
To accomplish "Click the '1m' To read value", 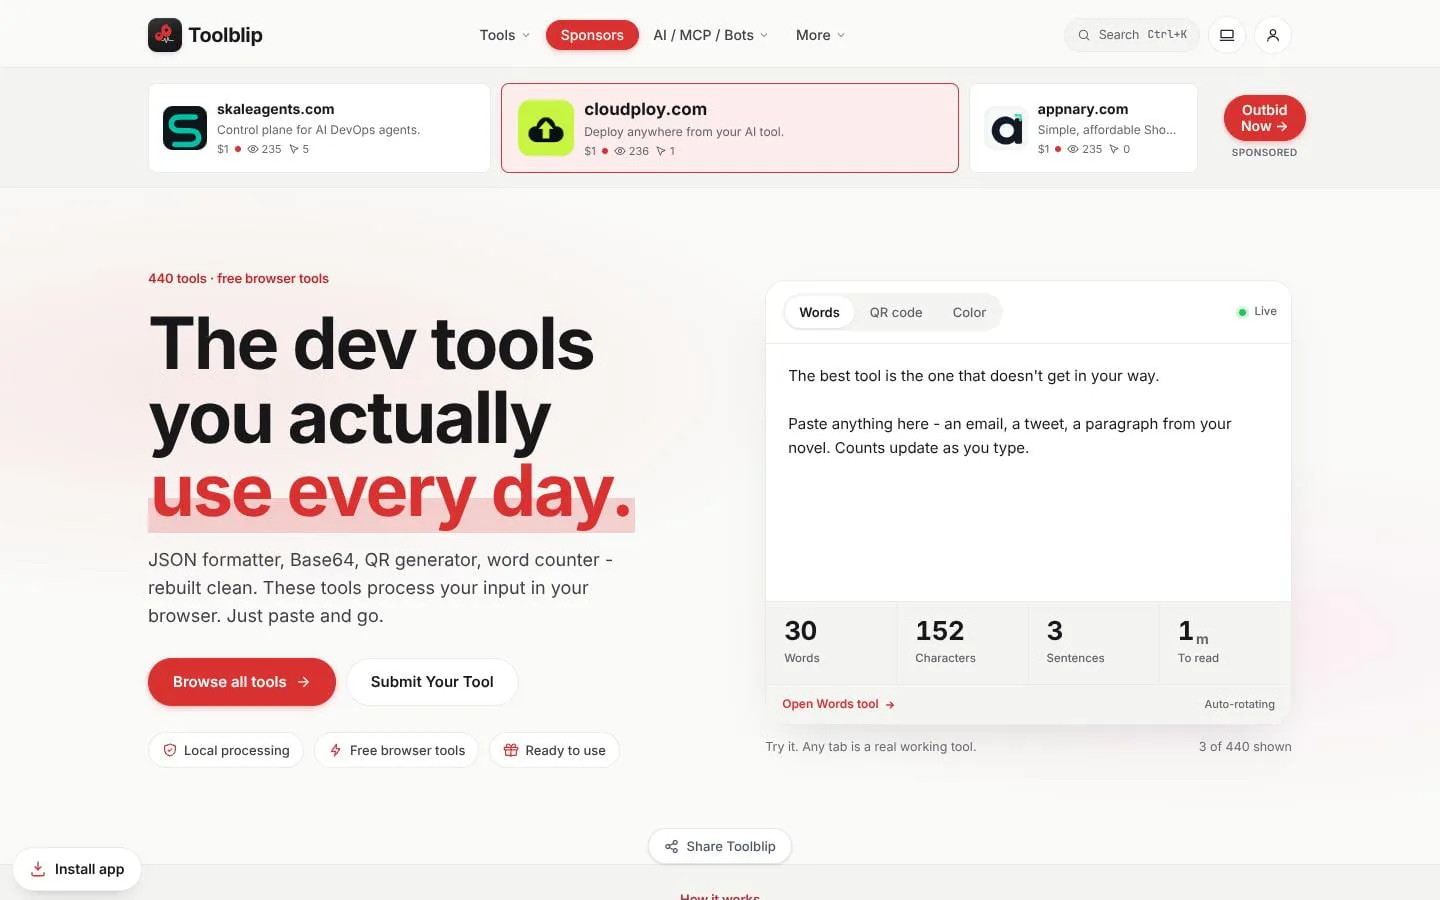I will click(x=1193, y=631).
